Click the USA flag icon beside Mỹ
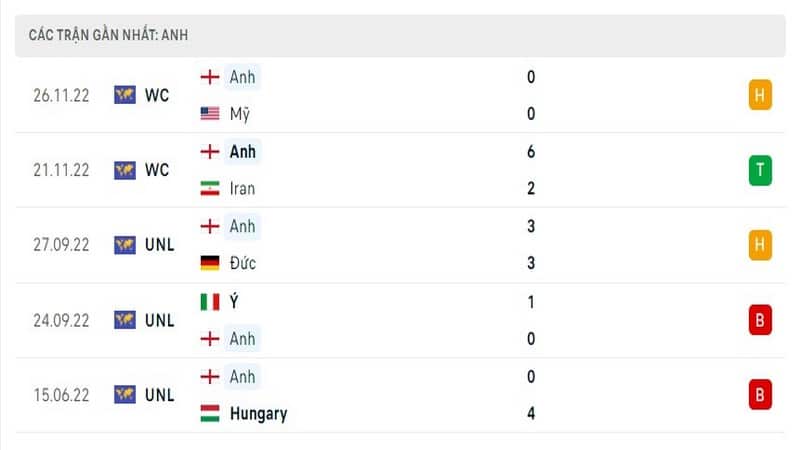 pyautogui.click(x=210, y=113)
